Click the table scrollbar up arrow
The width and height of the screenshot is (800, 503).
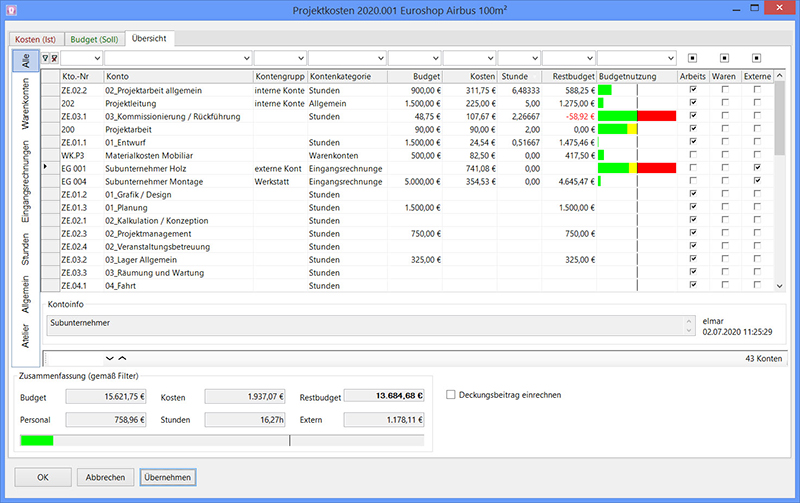pyautogui.click(x=779, y=76)
